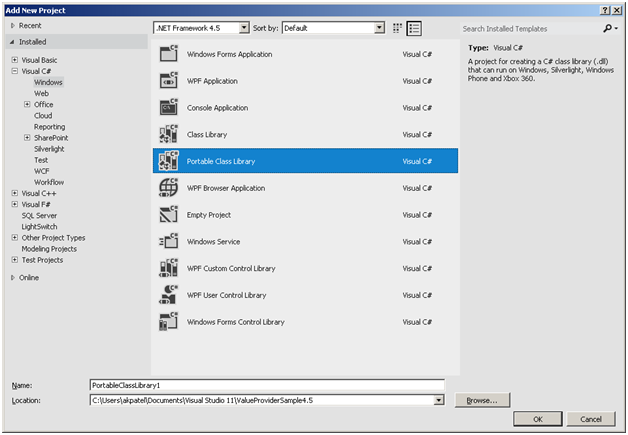The width and height of the screenshot is (628, 435).
Task: Select the Class Library template name
Action: tap(207, 135)
